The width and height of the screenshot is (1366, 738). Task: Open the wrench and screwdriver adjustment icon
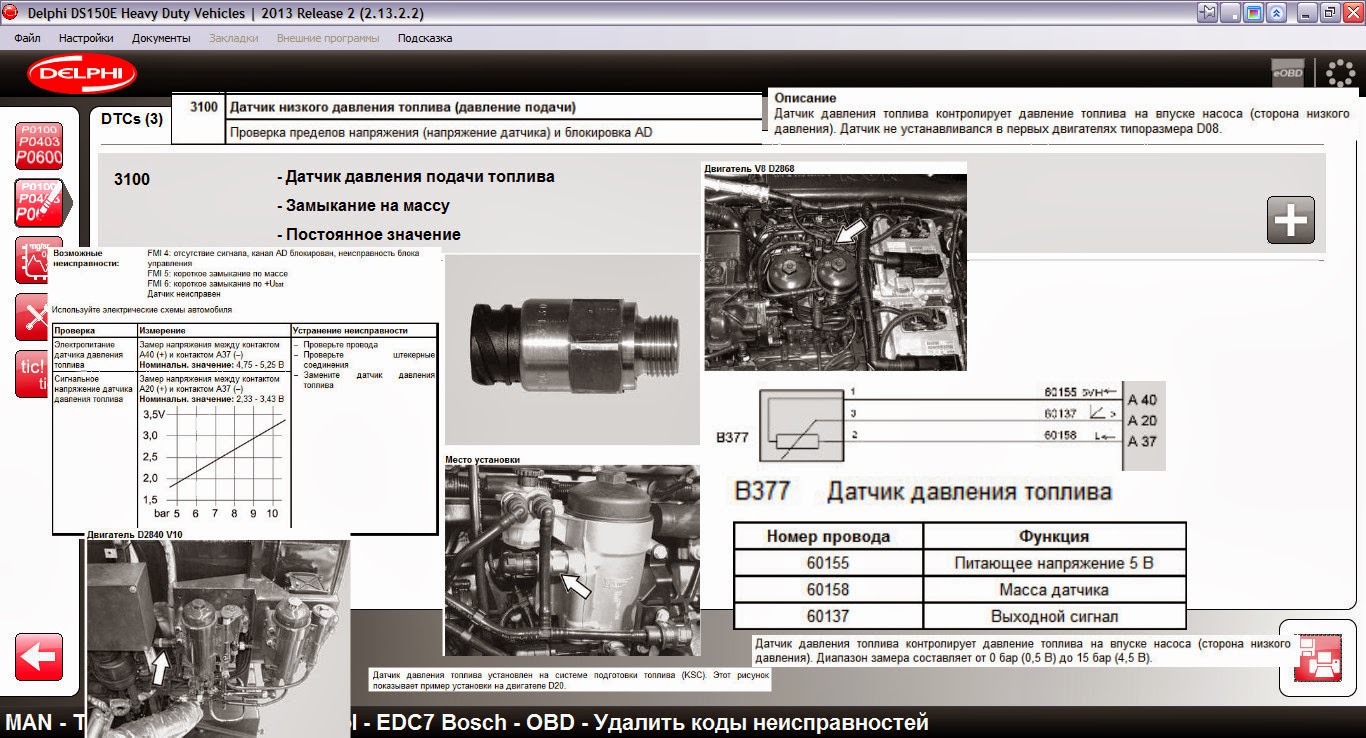pos(33,318)
